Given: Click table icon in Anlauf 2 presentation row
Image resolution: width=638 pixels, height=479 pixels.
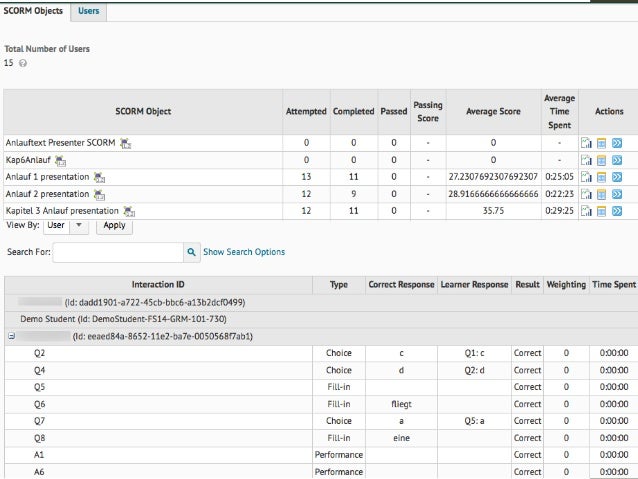Looking at the screenshot, I should [x=602, y=194].
